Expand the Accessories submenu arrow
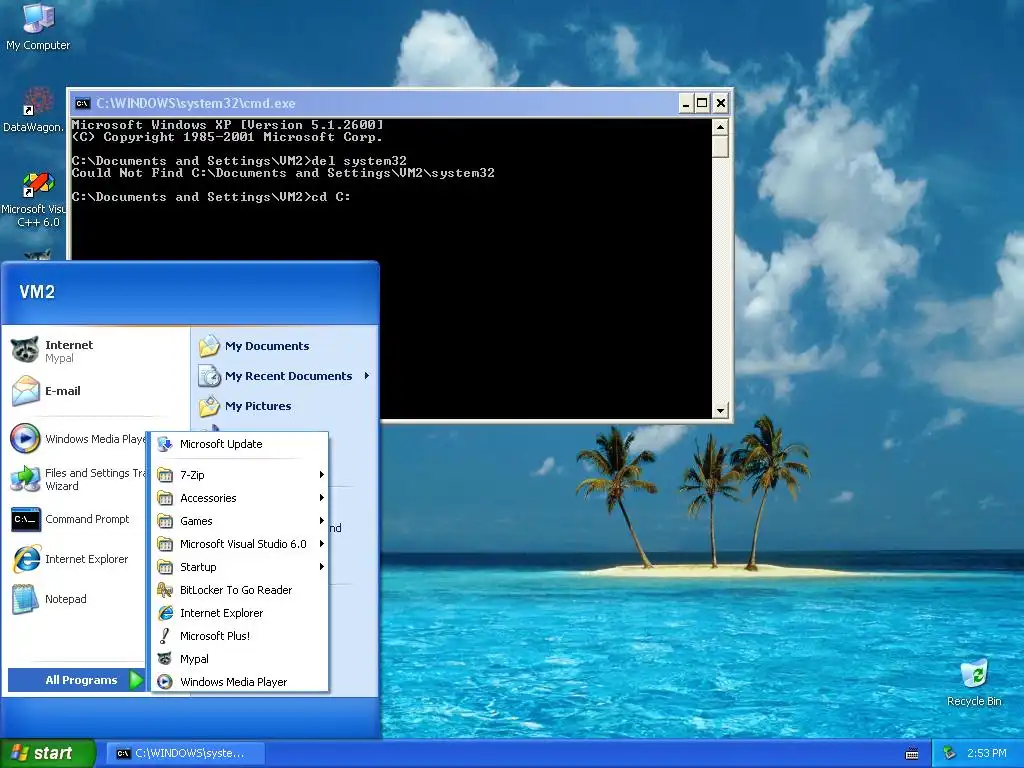Image resolution: width=1024 pixels, height=768 pixels. pyautogui.click(x=321, y=498)
